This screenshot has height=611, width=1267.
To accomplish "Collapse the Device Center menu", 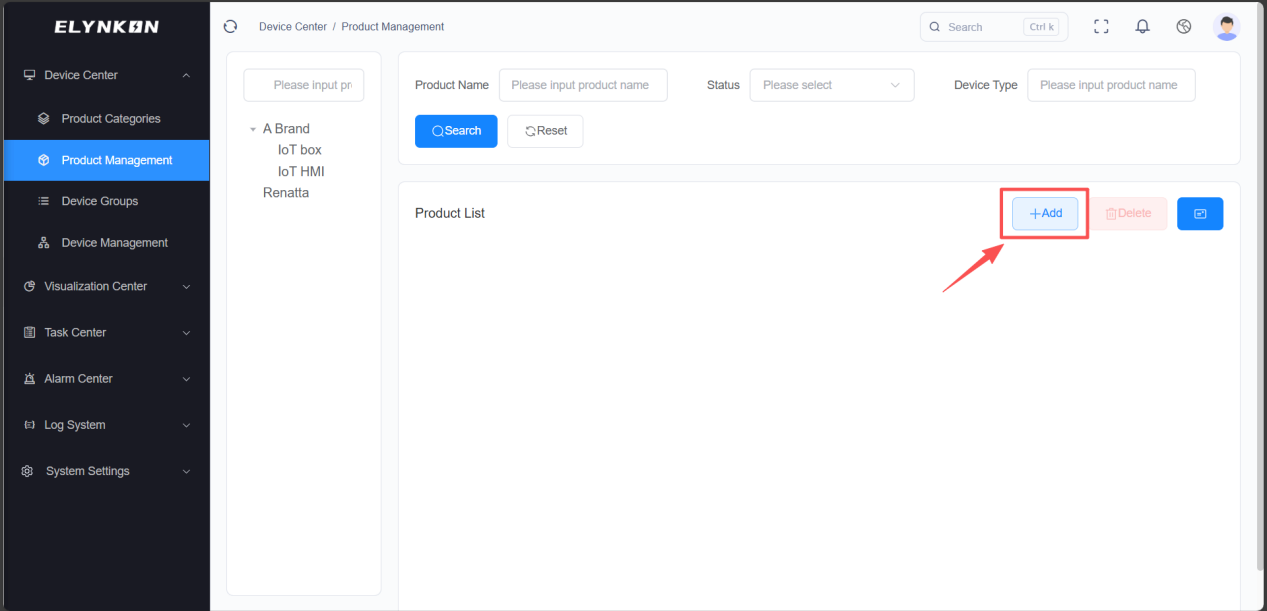I will click(105, 75).
